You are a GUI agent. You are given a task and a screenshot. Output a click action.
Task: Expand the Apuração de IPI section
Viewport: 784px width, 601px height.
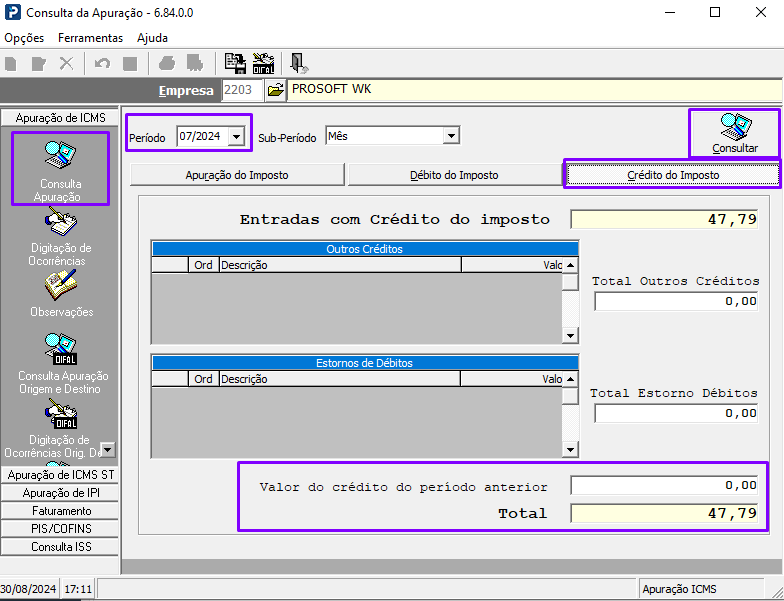(60, 493)
